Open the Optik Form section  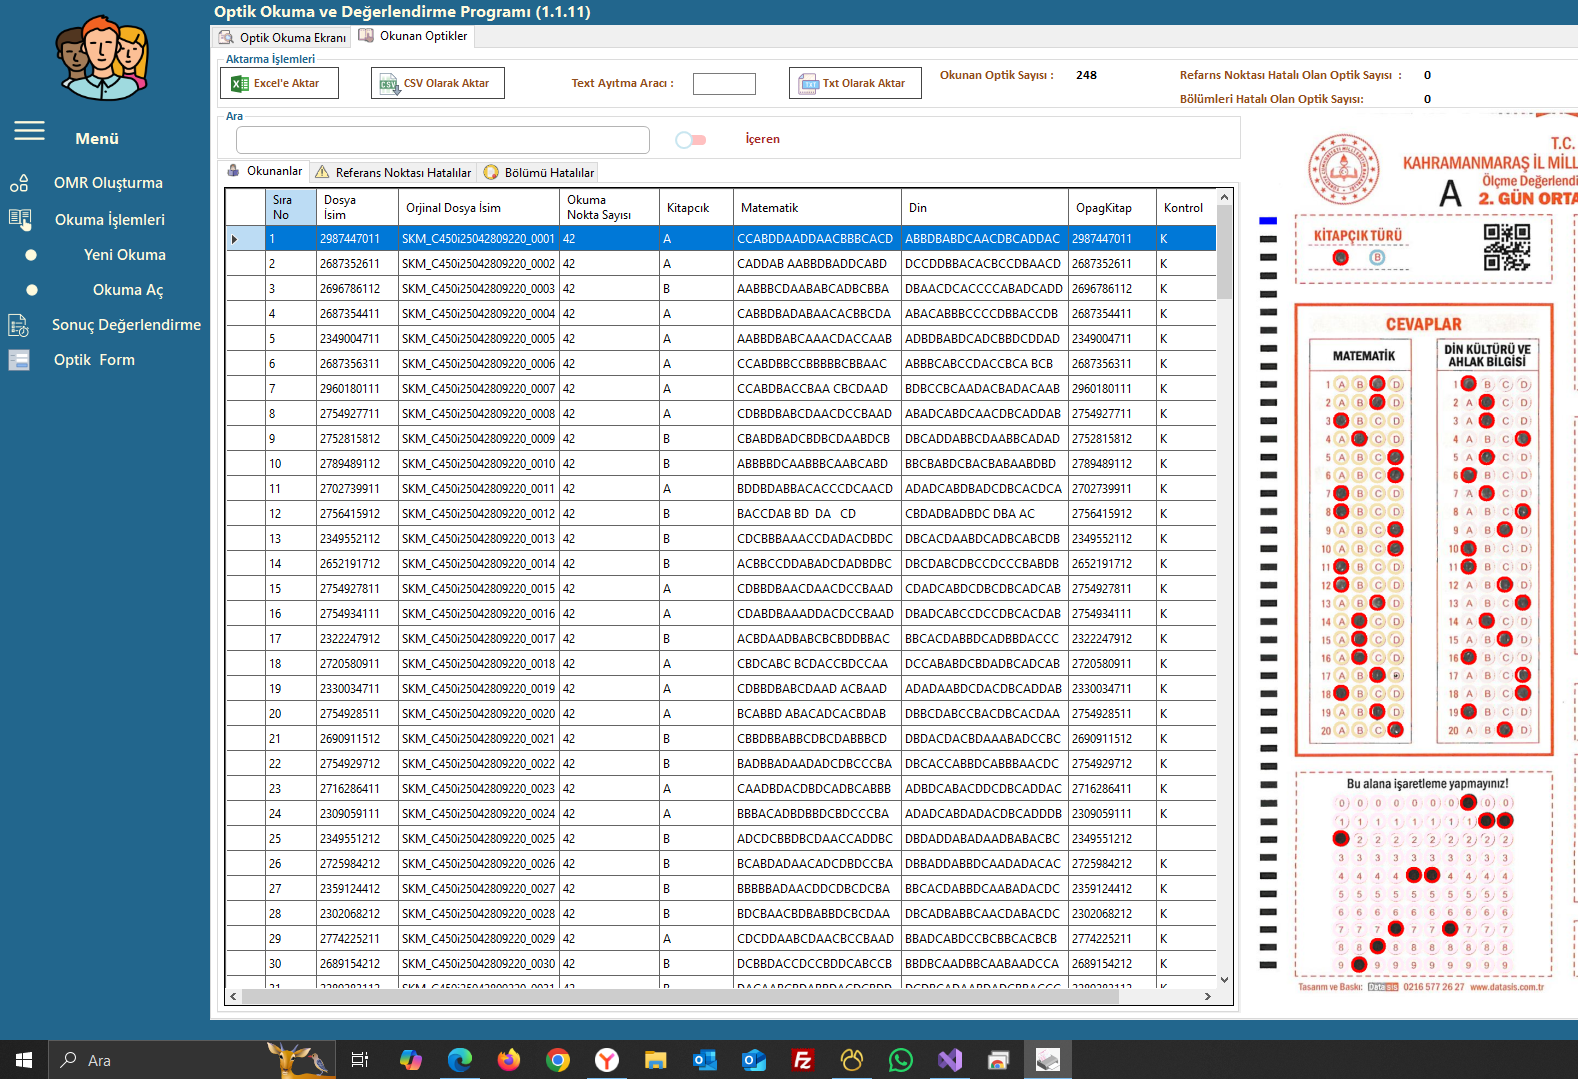tap(94, 360)
